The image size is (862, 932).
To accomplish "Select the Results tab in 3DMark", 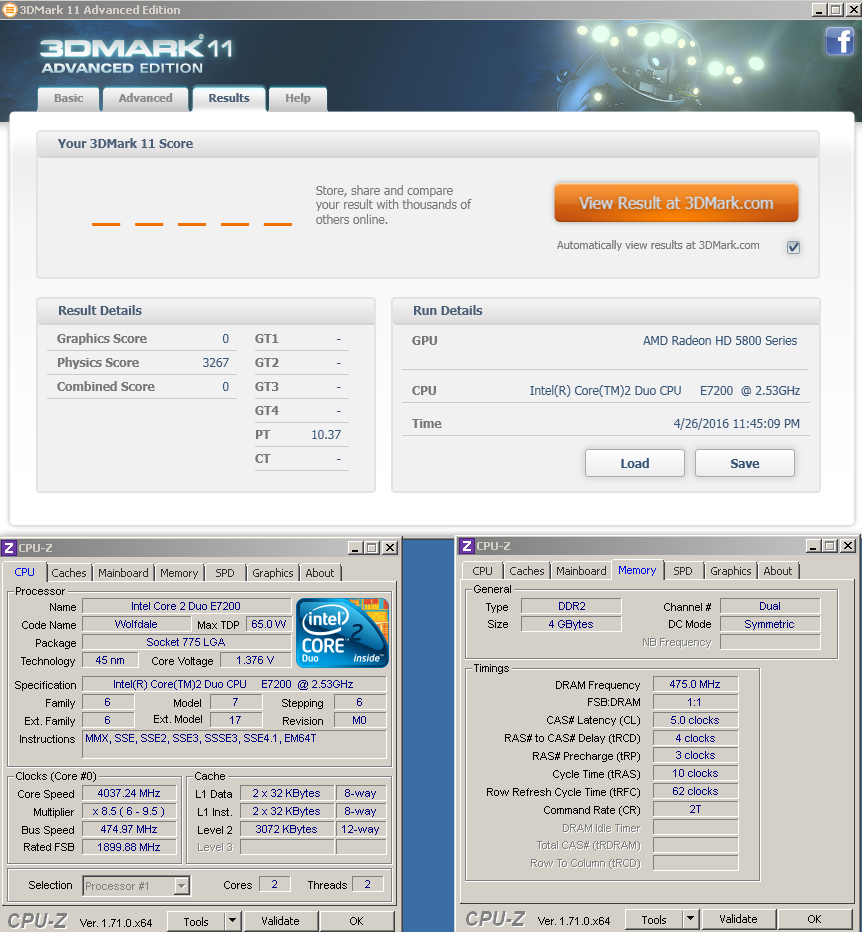I will (x=229, y=99).
